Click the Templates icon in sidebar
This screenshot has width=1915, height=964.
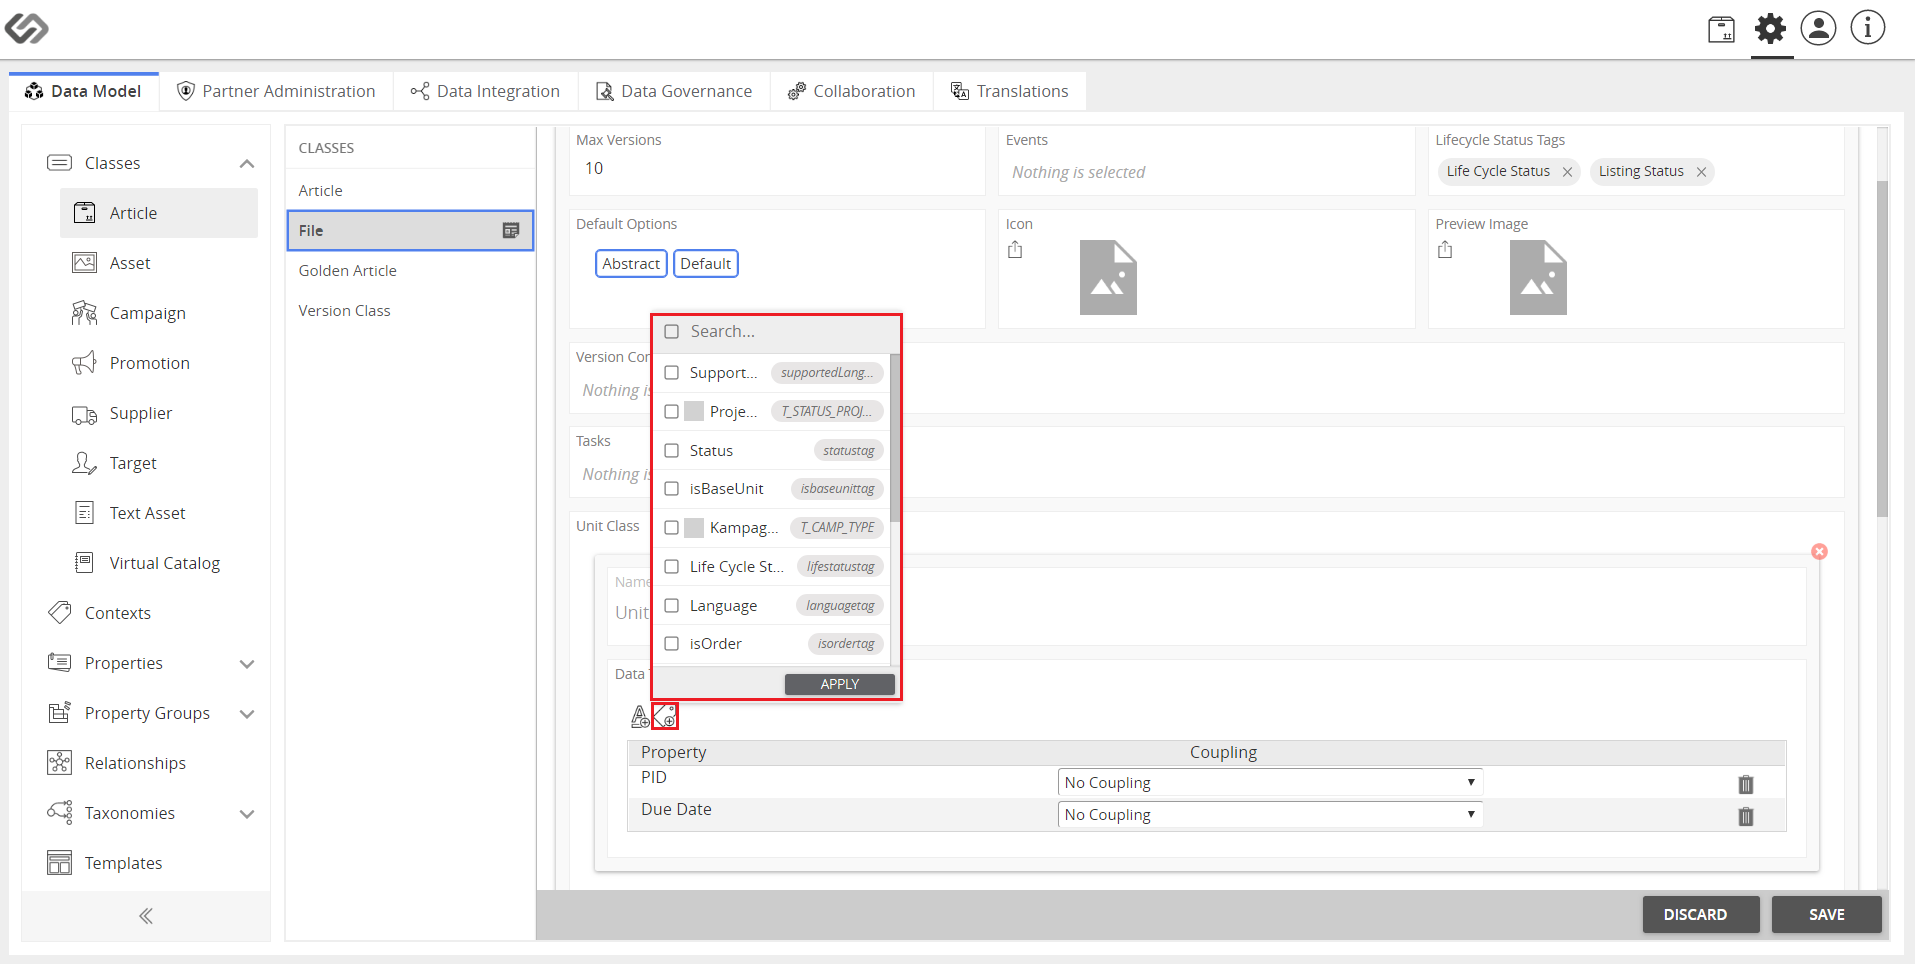coord(60,863)
